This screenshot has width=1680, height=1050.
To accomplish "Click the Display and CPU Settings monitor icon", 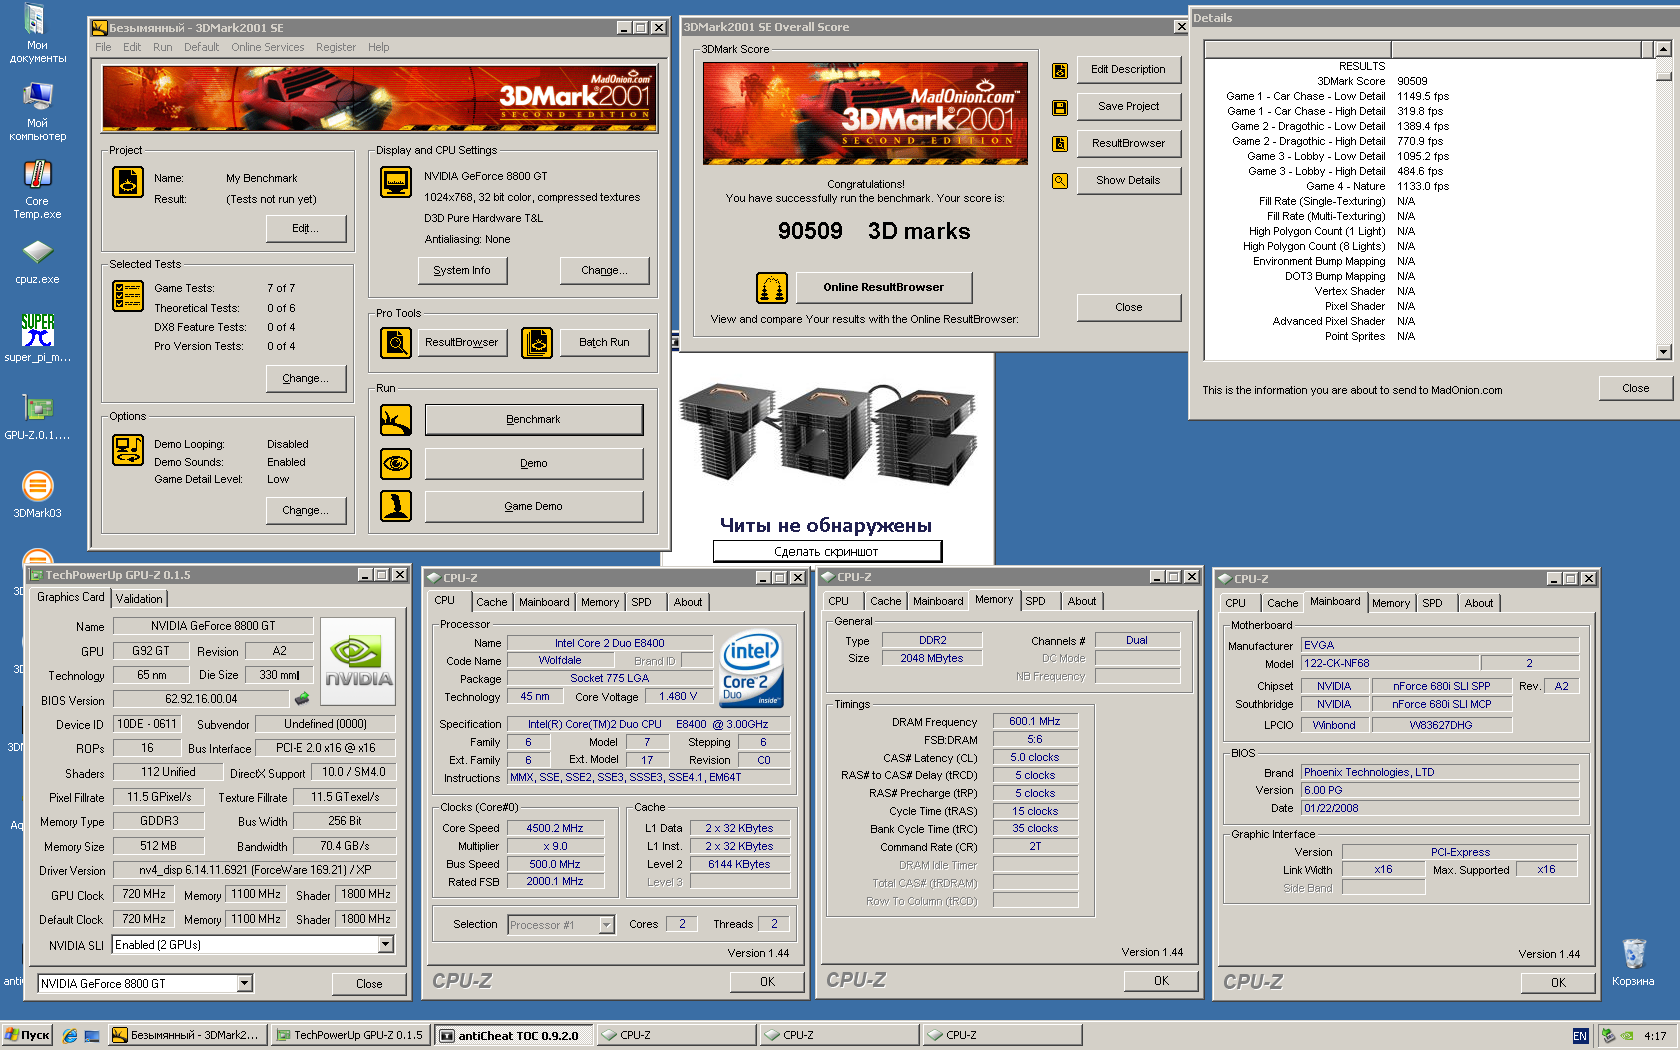I will coord(396,182).
